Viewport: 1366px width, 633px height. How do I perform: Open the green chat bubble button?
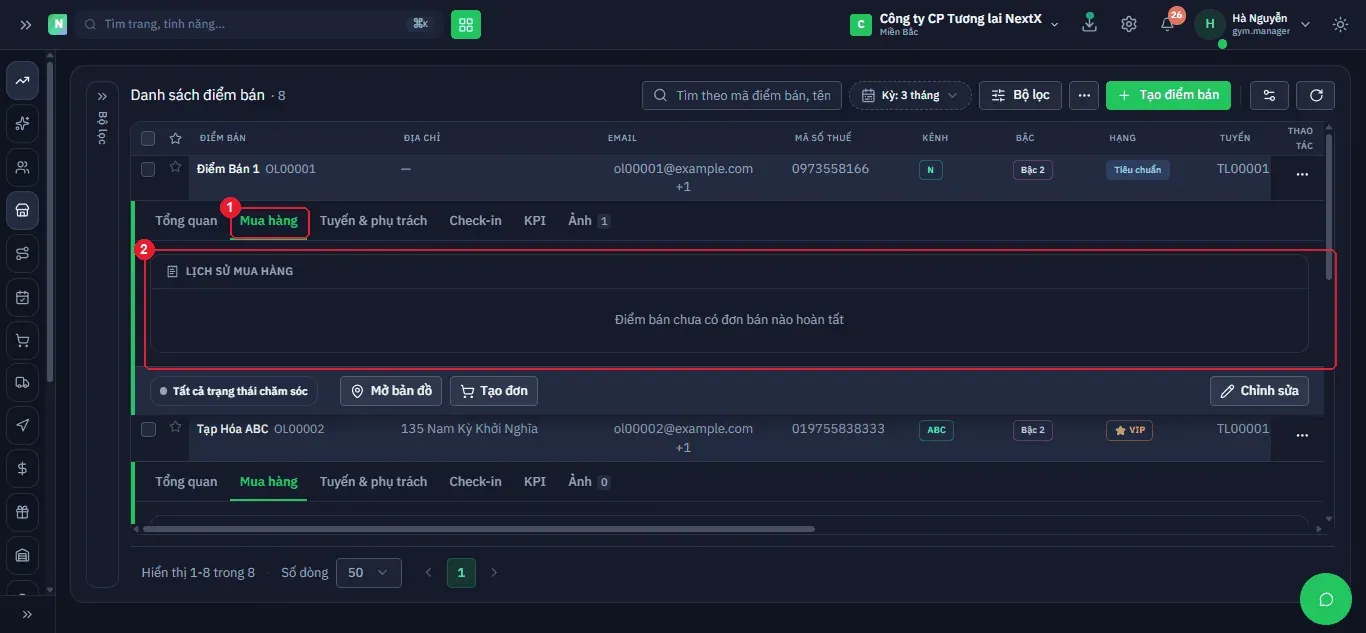pos(1326,599)
